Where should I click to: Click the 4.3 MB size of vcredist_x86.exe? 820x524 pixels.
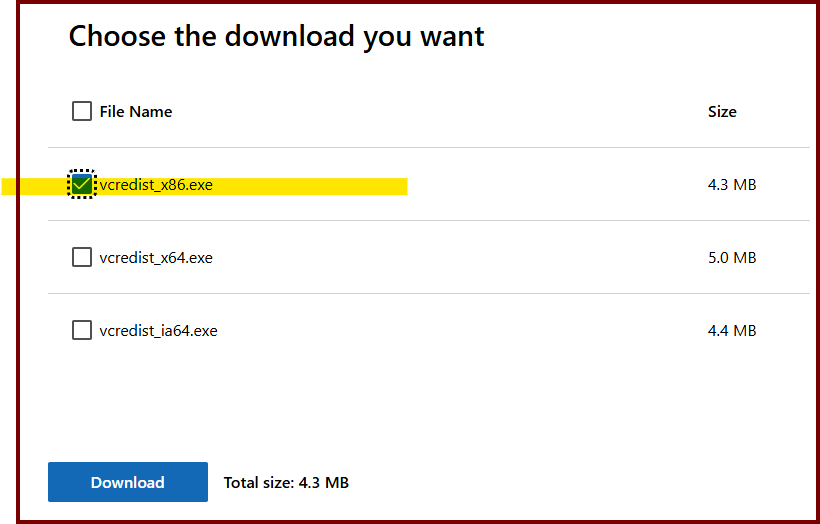coord(731,185)
